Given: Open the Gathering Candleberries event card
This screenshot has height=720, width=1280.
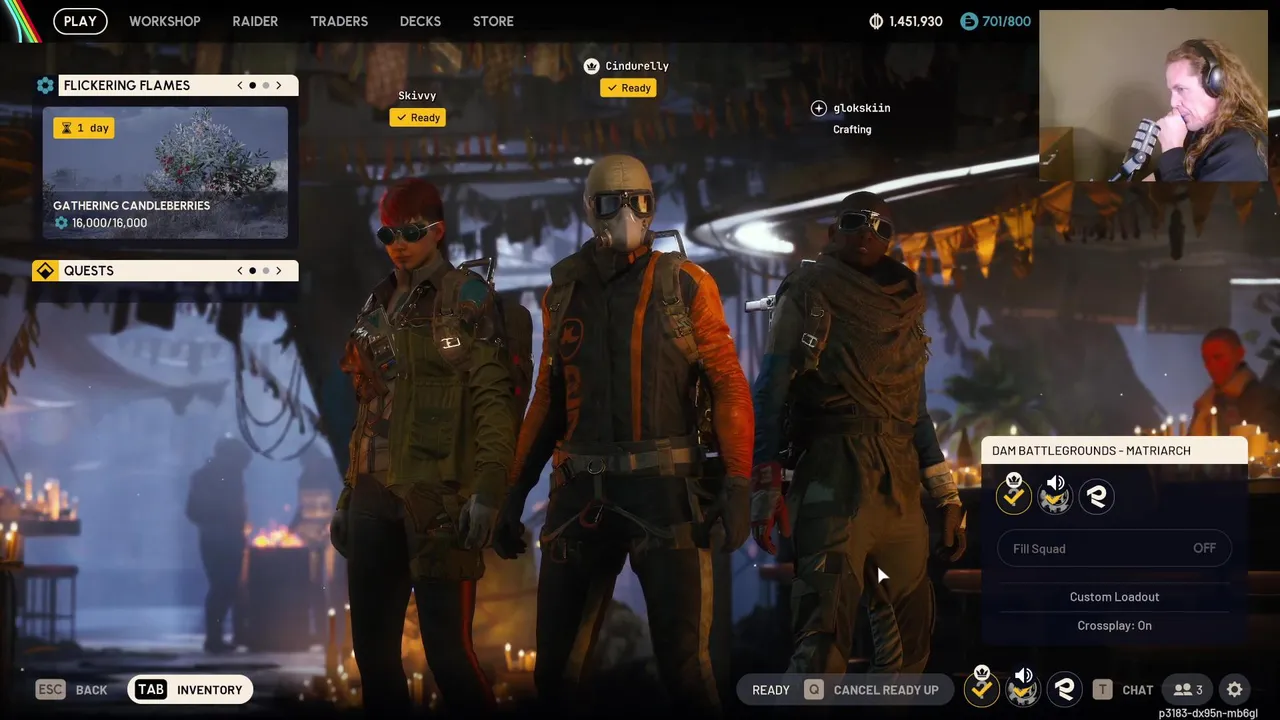Looking at the screenshot, I should [165, 172].
